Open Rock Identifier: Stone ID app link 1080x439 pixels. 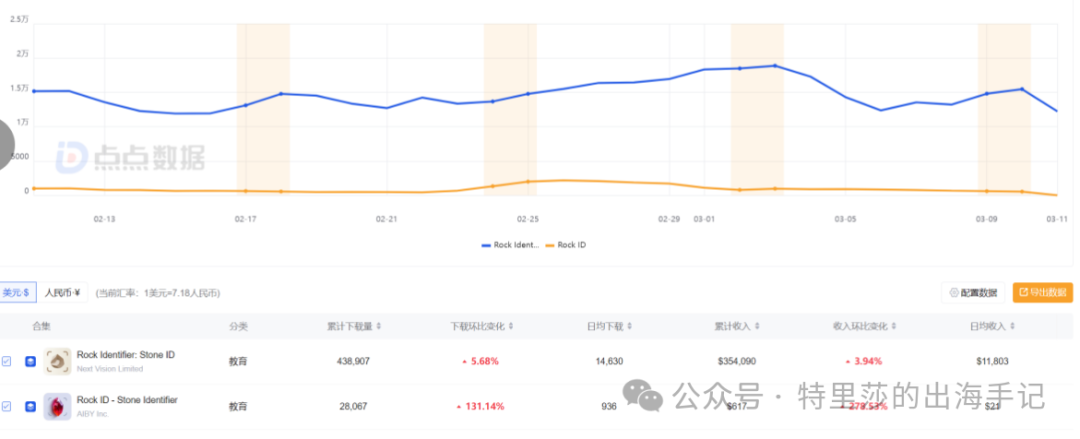(x=125, y=355)
